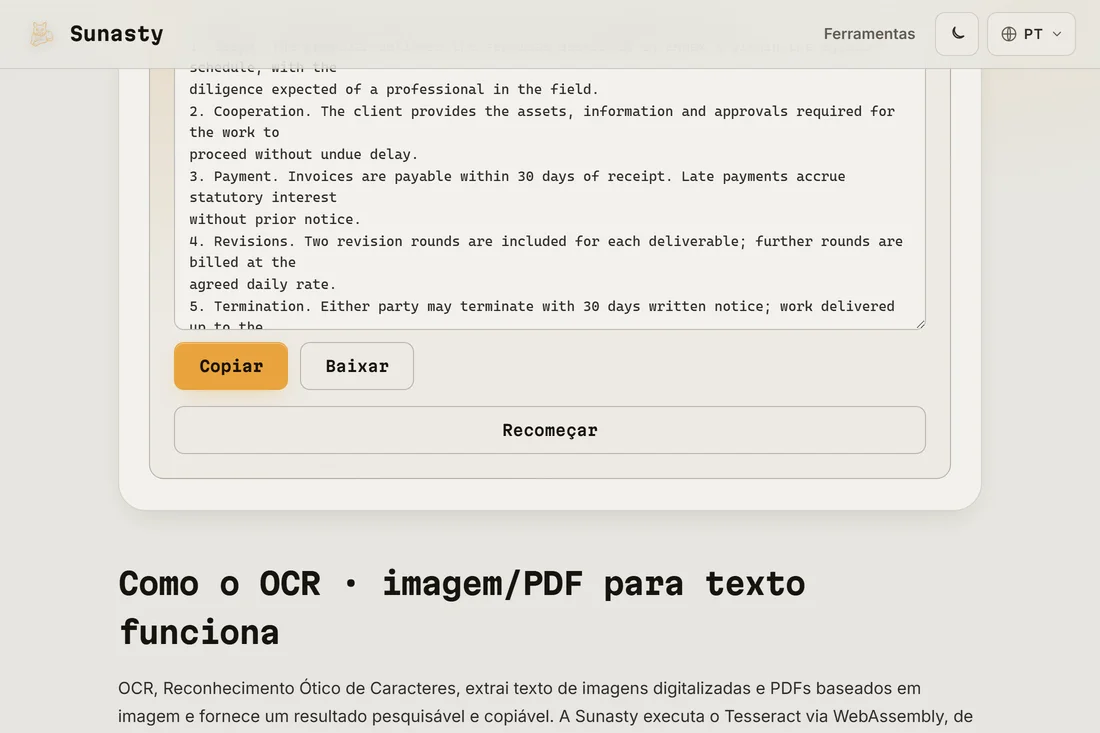Viewport: 1100px width, 733px height.
Task: Click the paragraph starting 'OCR, Reconhecimento Ótico'
Action: (x=545, y=702)
